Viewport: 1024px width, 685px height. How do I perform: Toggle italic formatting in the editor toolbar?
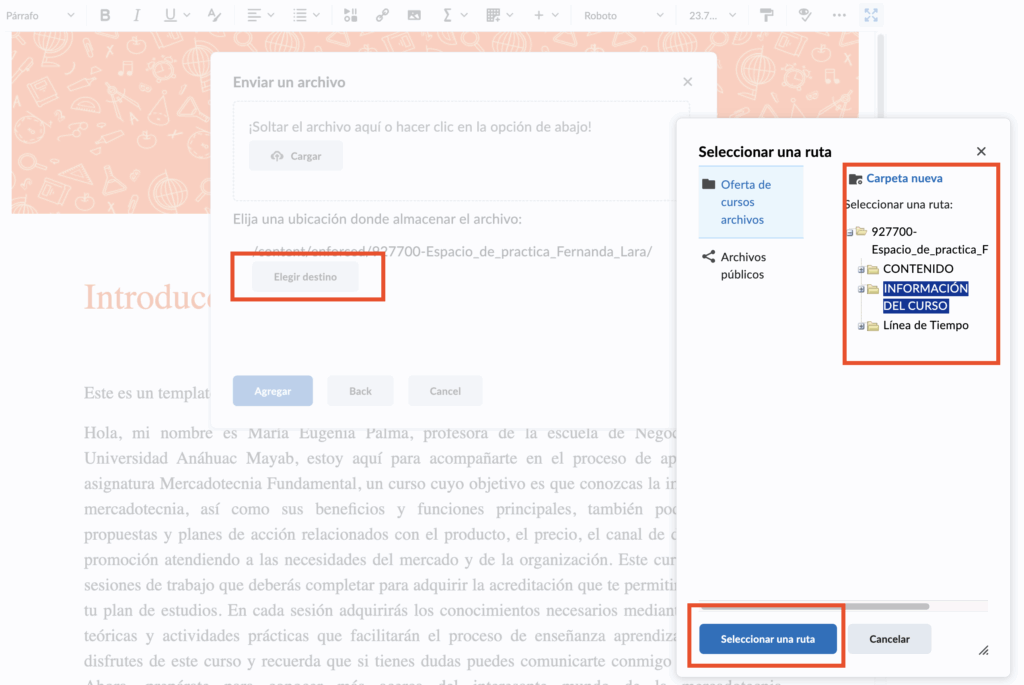coord(137,15)
